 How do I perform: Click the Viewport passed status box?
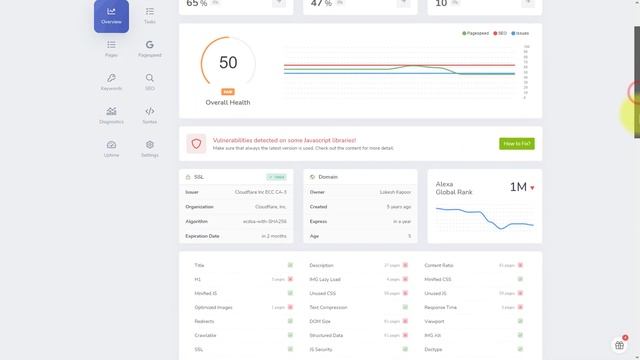520,321
